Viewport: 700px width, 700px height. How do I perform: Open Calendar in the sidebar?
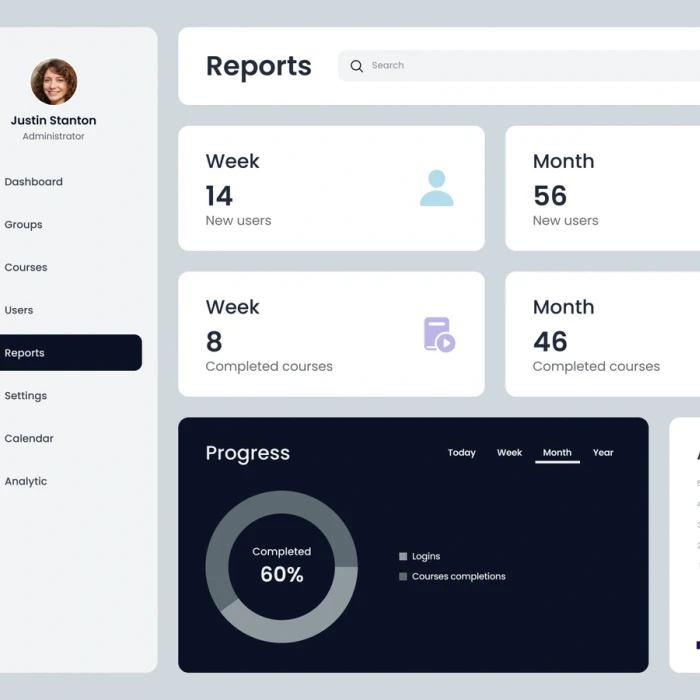point(29,438)
